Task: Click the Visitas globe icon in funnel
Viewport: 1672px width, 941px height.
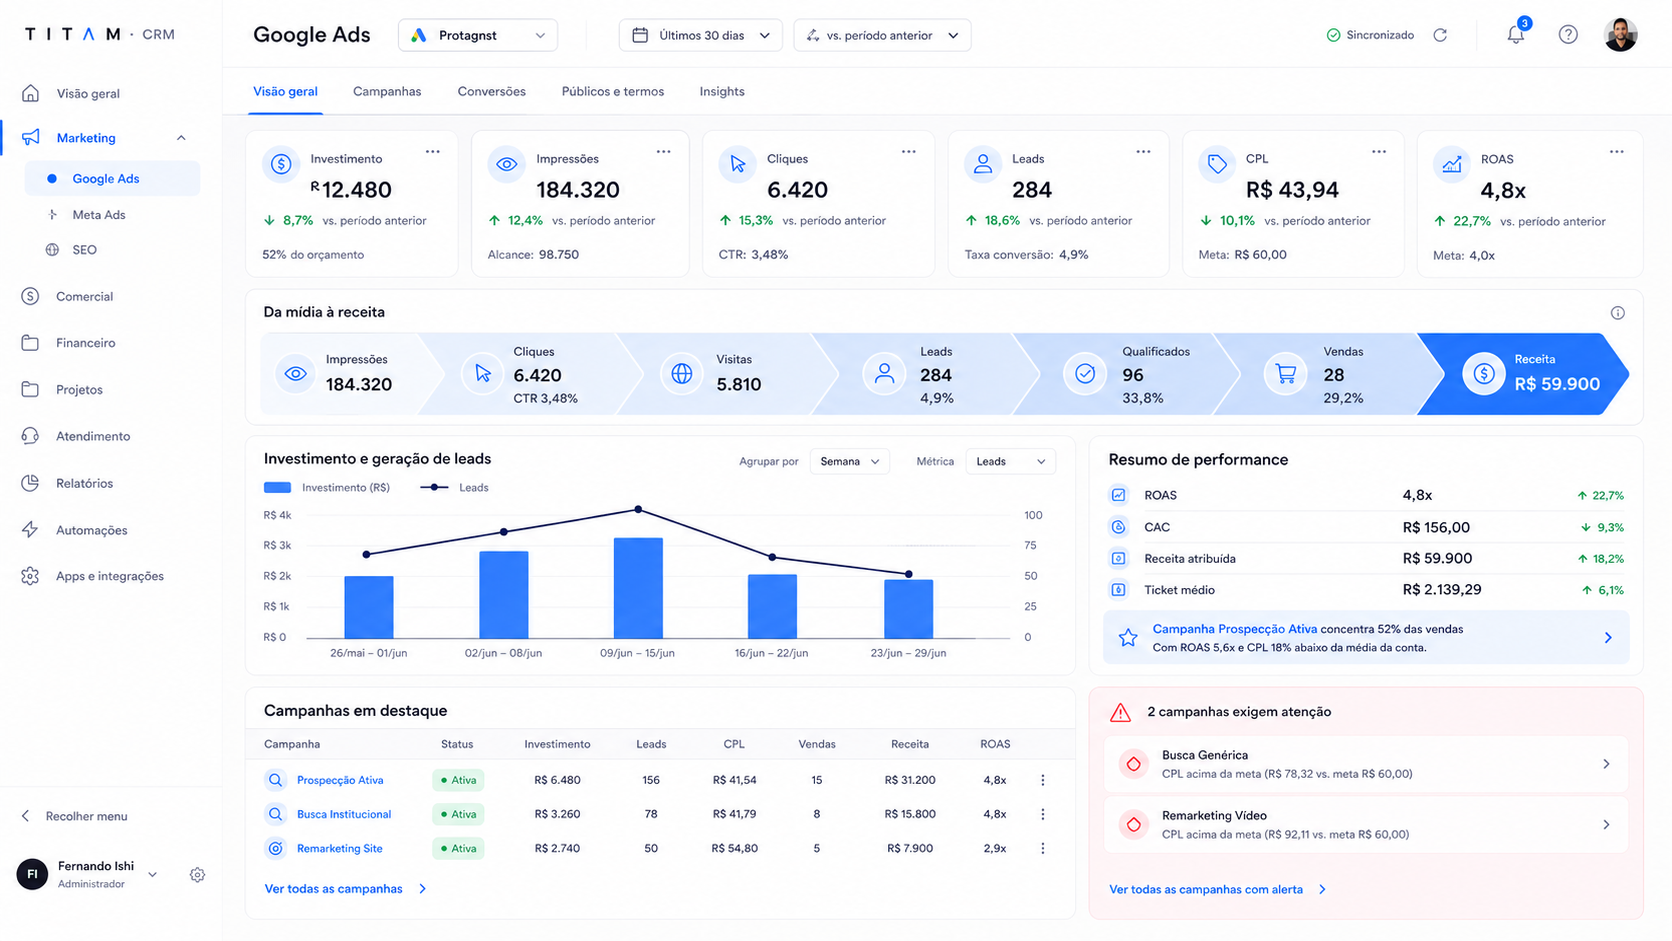Action: [x=681, y=374]
